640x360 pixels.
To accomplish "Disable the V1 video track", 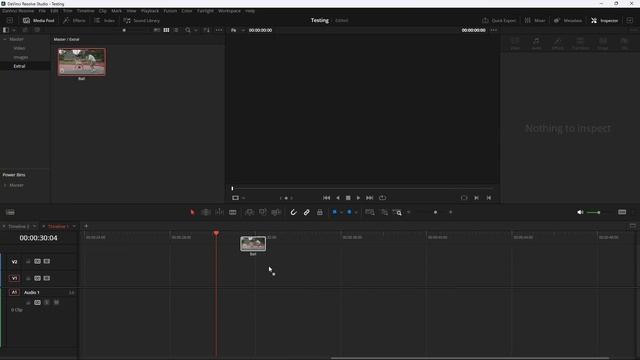I will [47, 278].
